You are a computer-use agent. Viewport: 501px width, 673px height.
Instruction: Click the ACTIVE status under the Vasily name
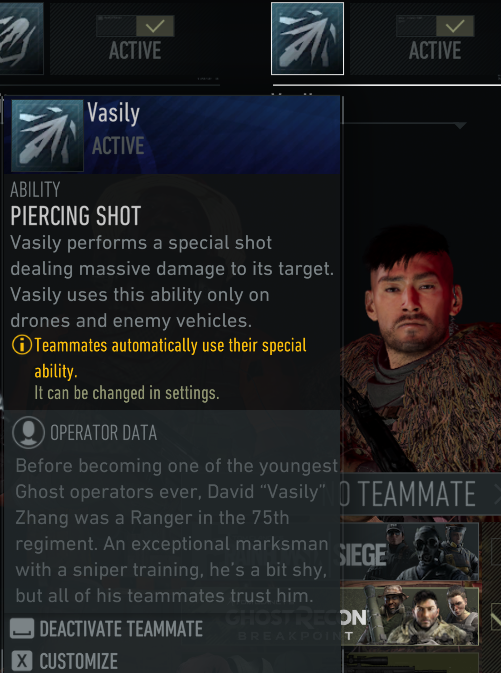[118, 146]
